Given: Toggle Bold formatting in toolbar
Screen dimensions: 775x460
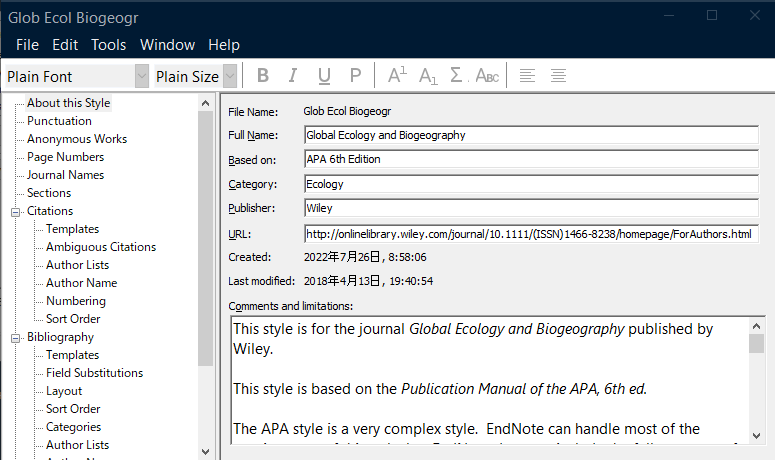Looking at the screenshot, I should click(263, 76).
